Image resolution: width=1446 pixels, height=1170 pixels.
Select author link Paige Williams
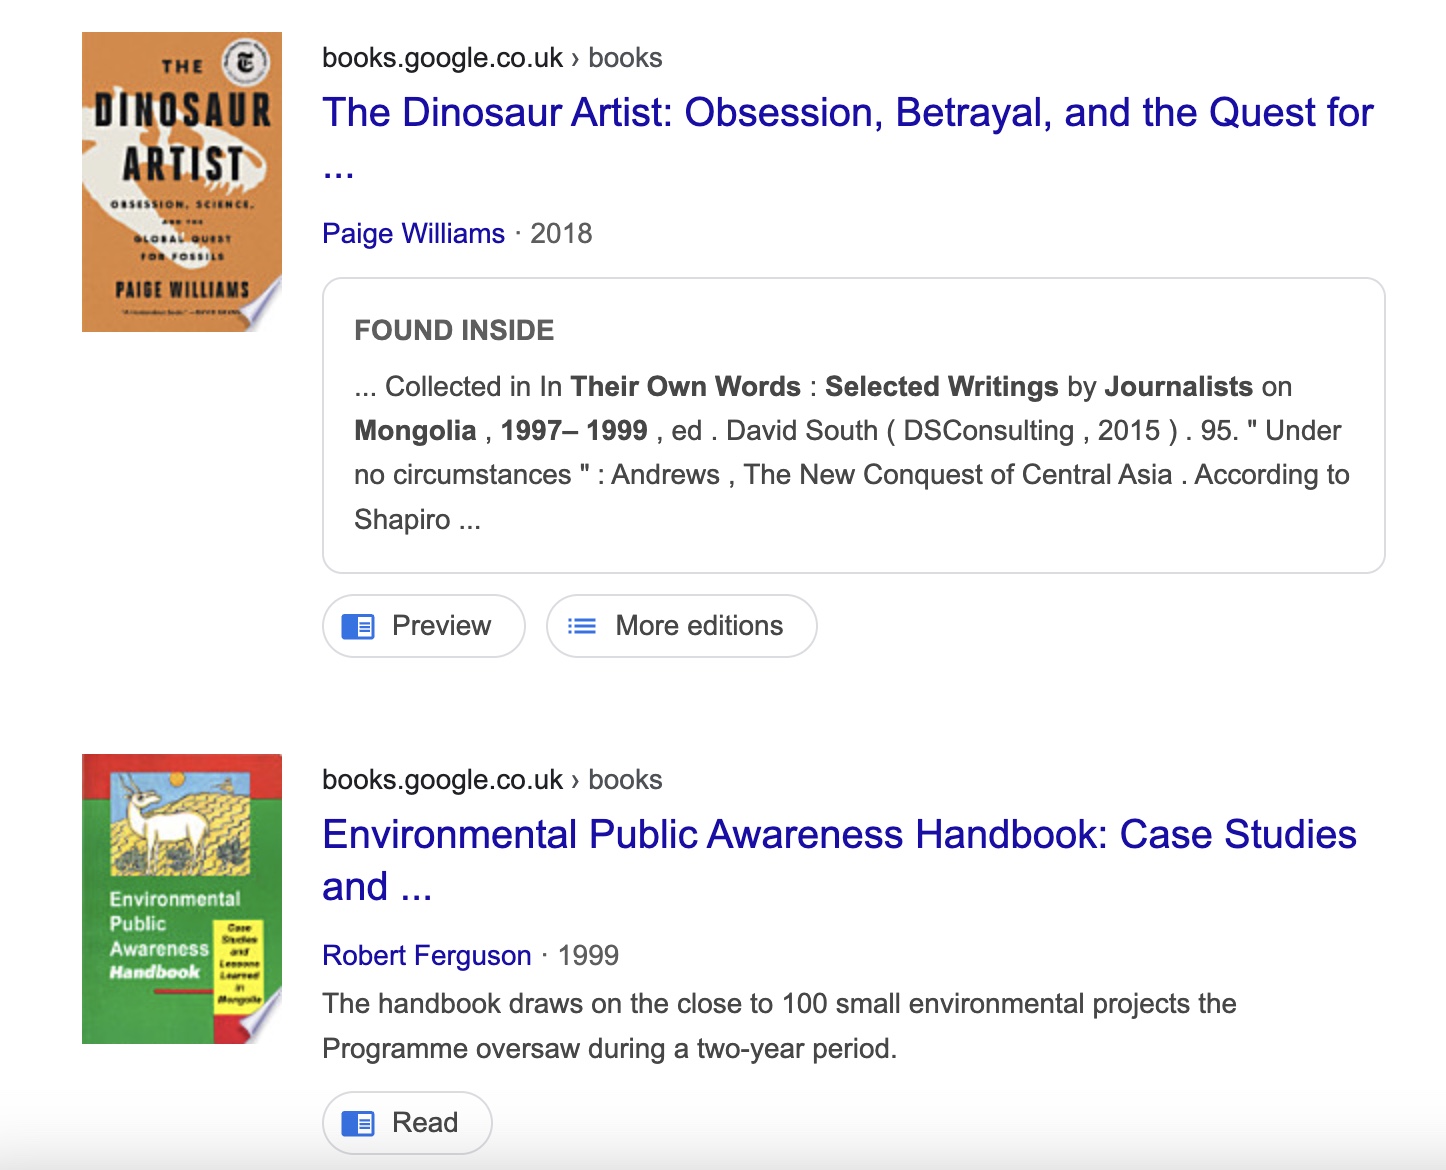coord(413,234)
